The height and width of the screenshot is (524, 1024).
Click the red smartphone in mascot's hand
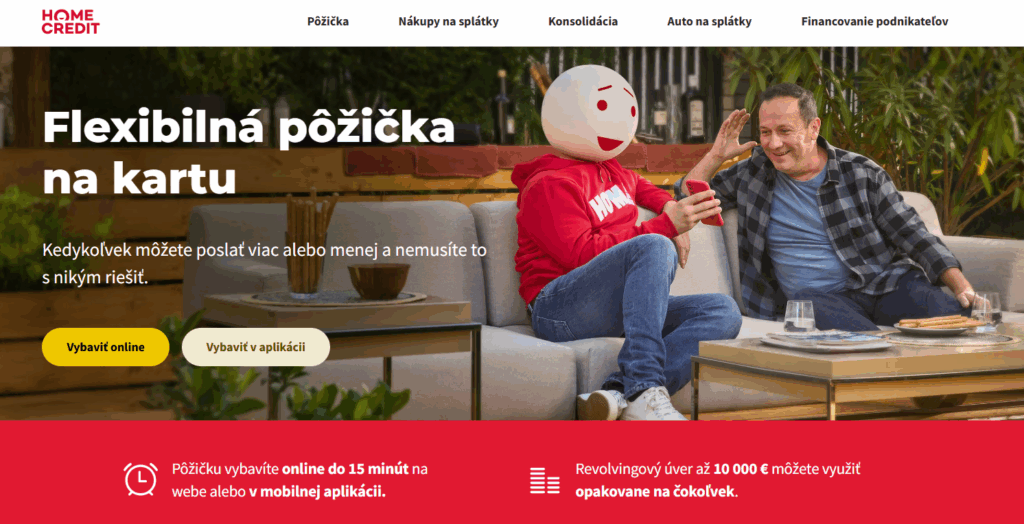(x=704, y=202)
